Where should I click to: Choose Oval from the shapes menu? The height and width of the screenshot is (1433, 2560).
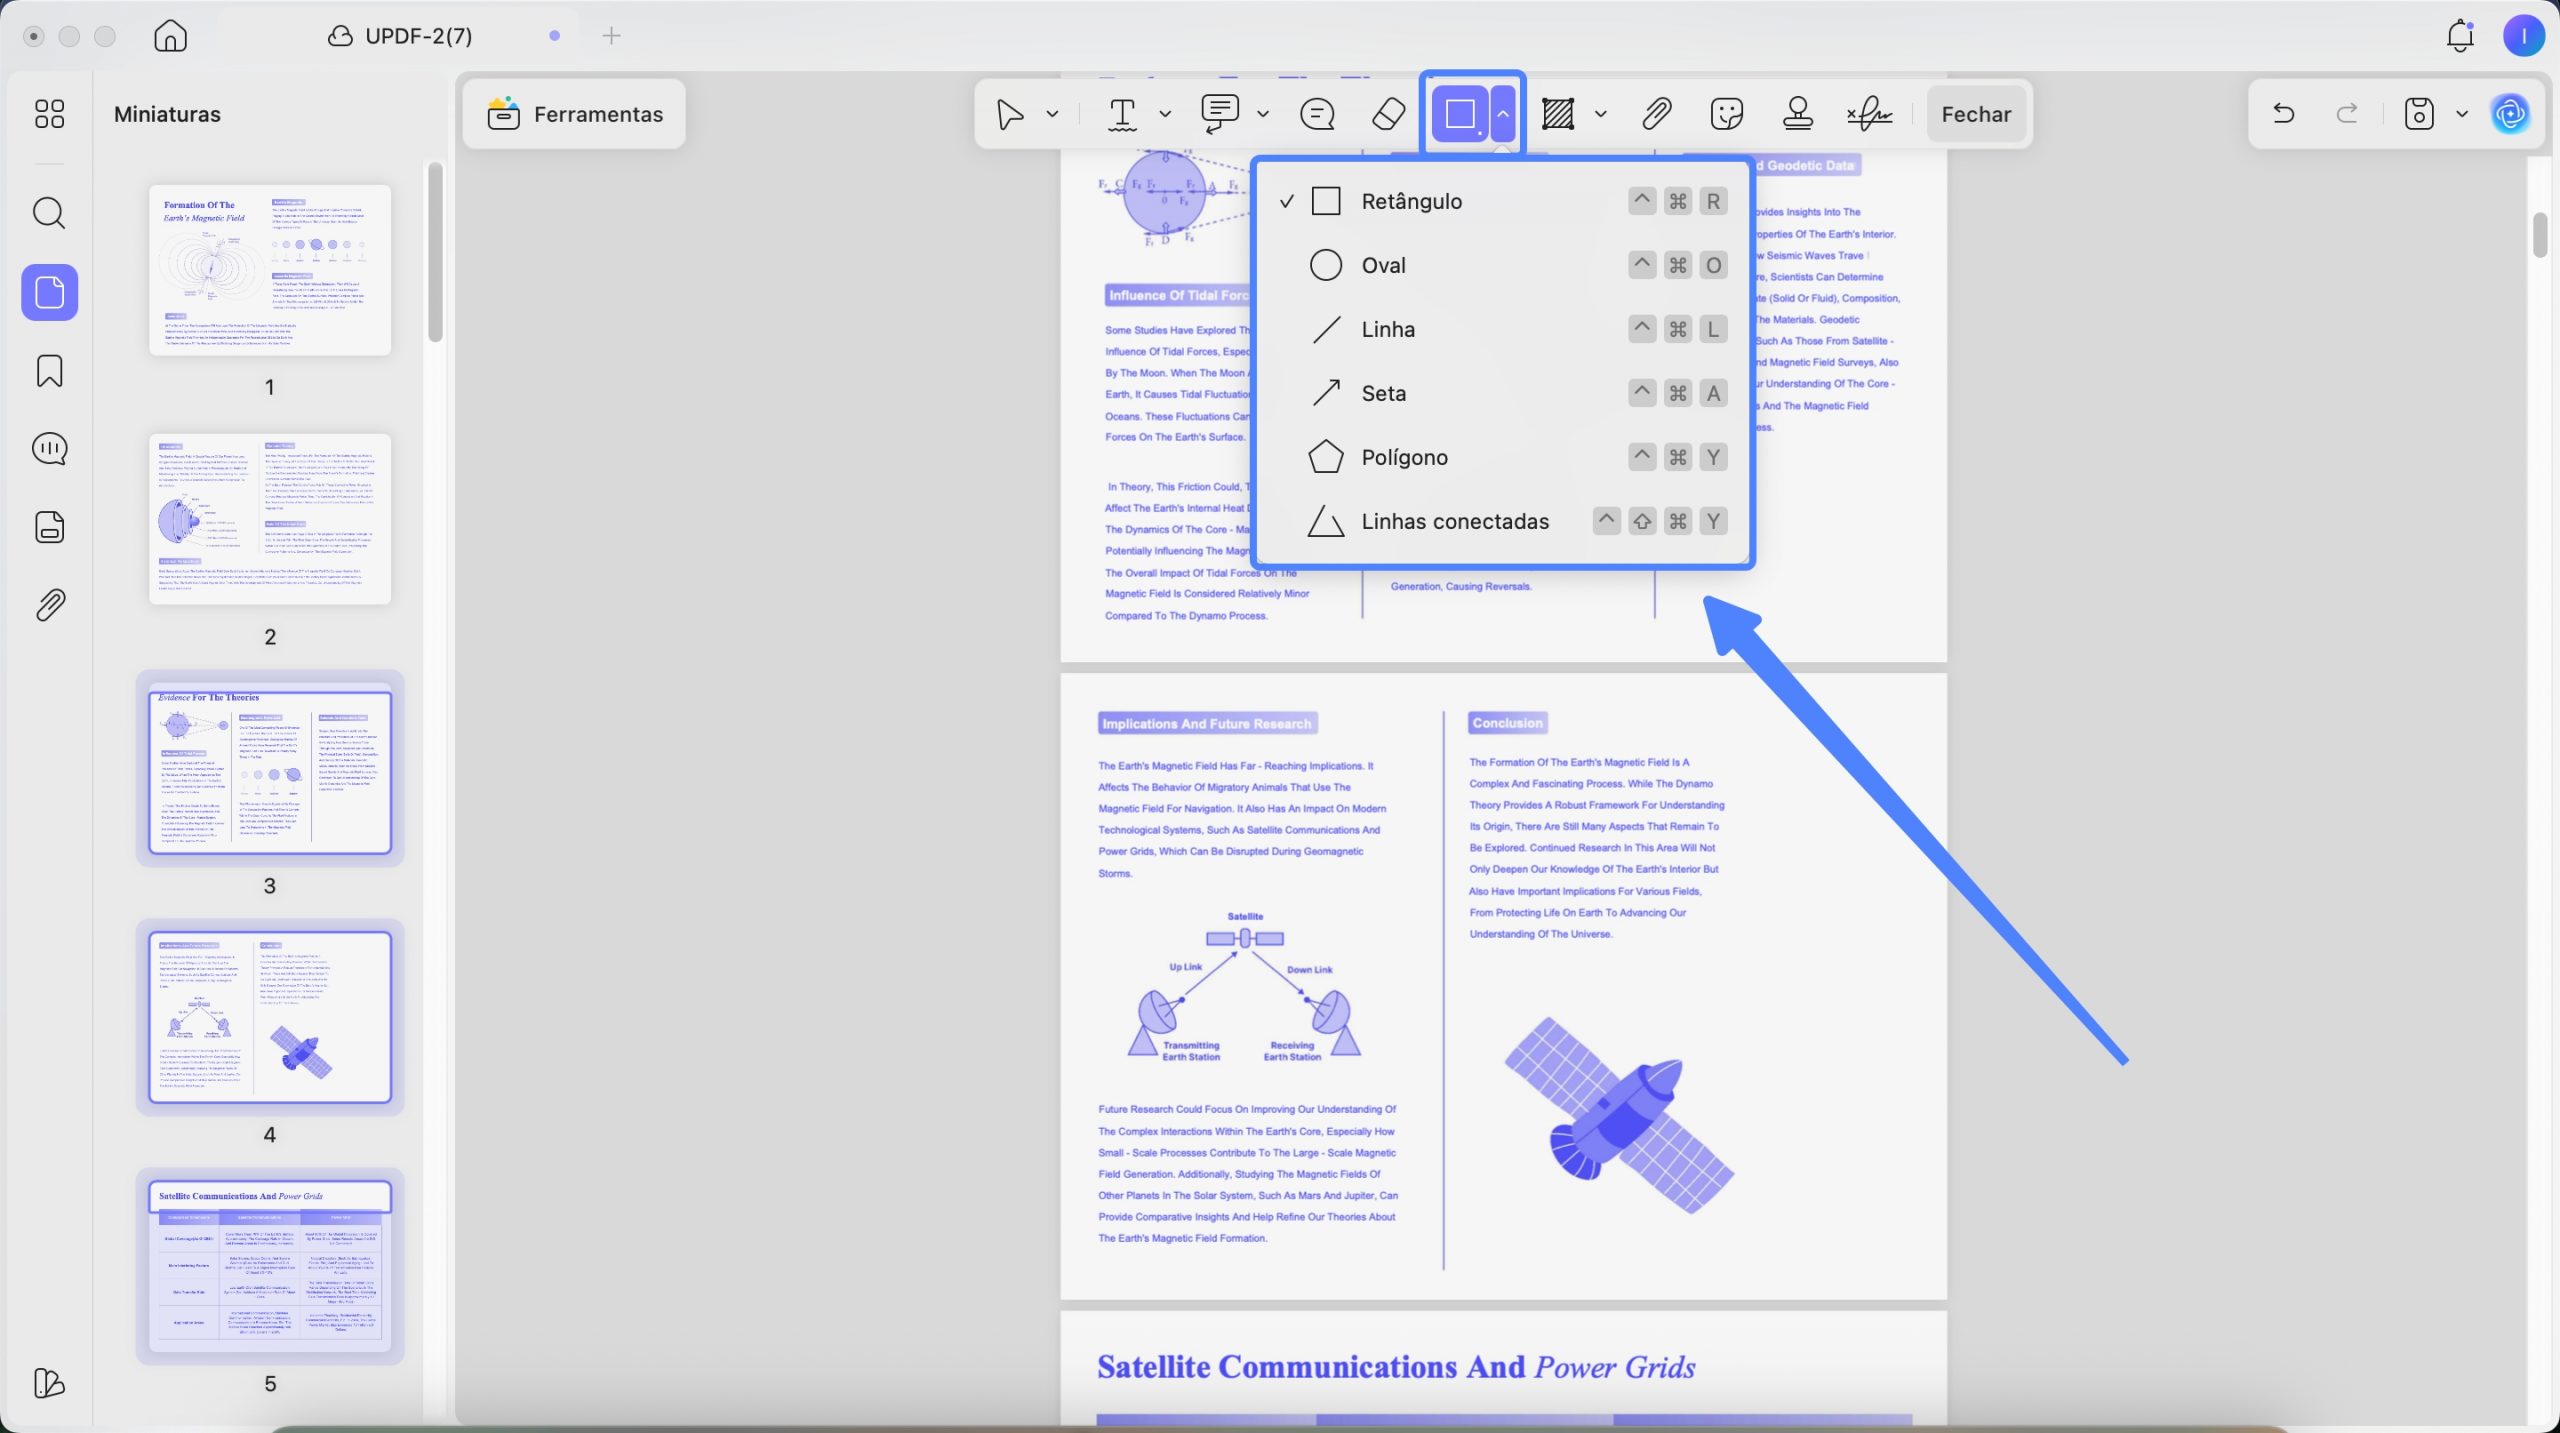coord(1502,265)
